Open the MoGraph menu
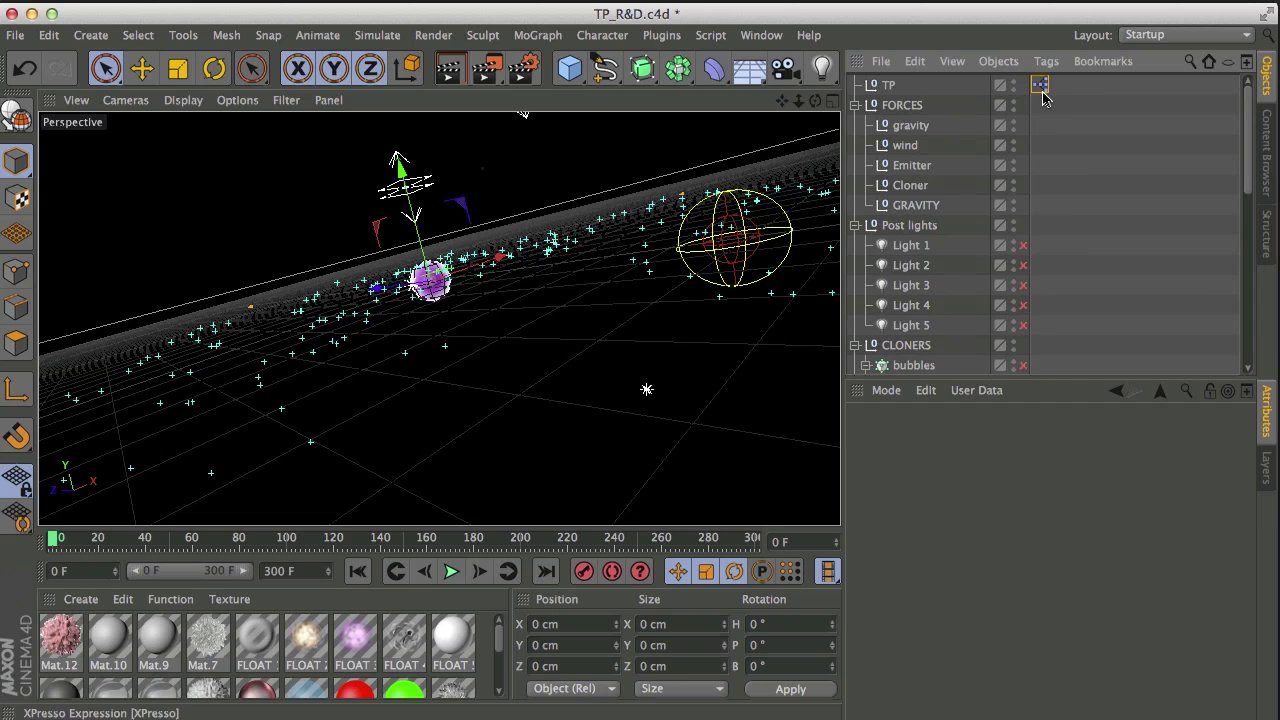Image resolution: width=1280 pixels, height=720 pixels. [537, 35]
